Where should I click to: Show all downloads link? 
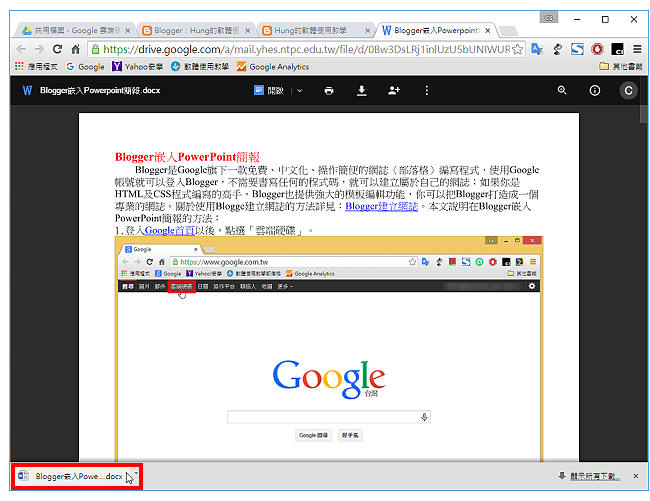595,476
